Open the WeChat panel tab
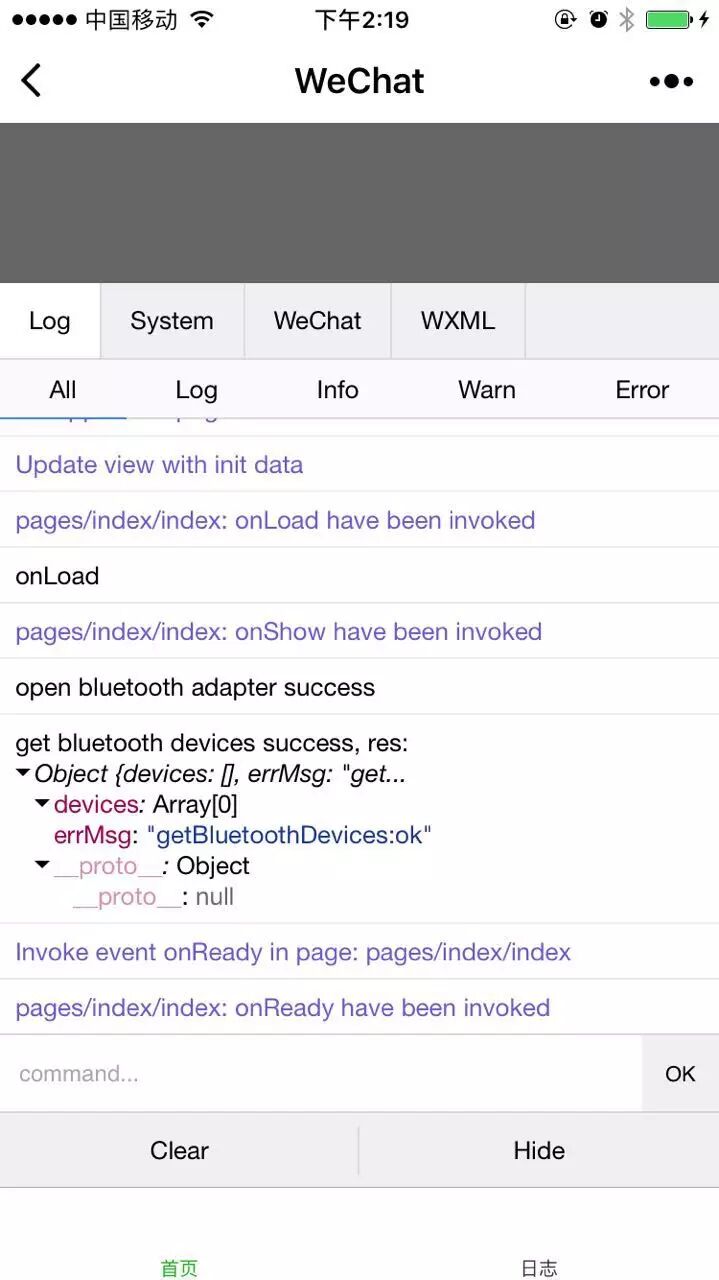The image size is (719, 1280). 318,321
